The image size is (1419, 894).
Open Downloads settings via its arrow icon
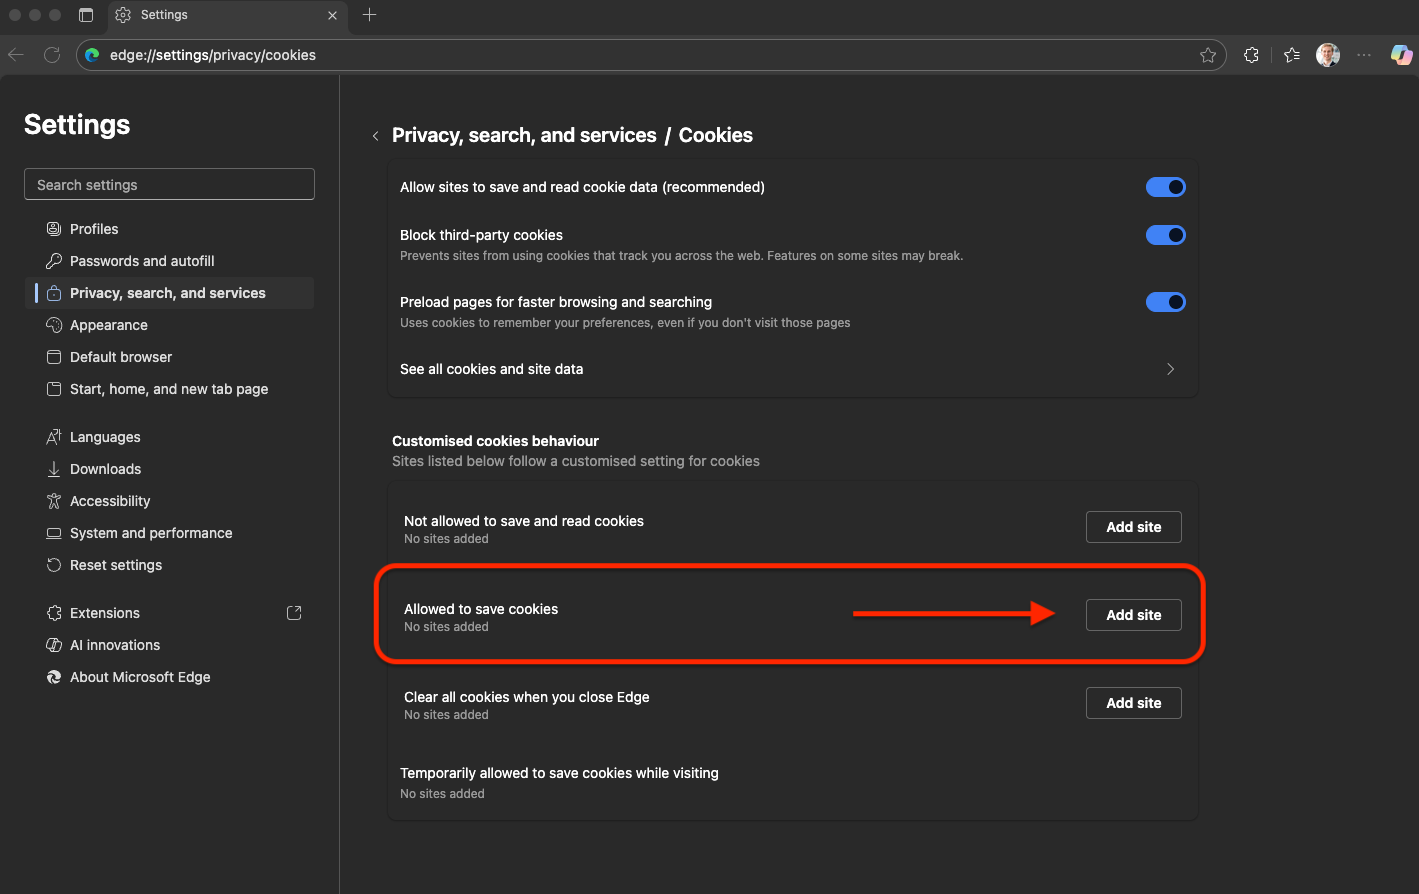(x=53, y=469)
